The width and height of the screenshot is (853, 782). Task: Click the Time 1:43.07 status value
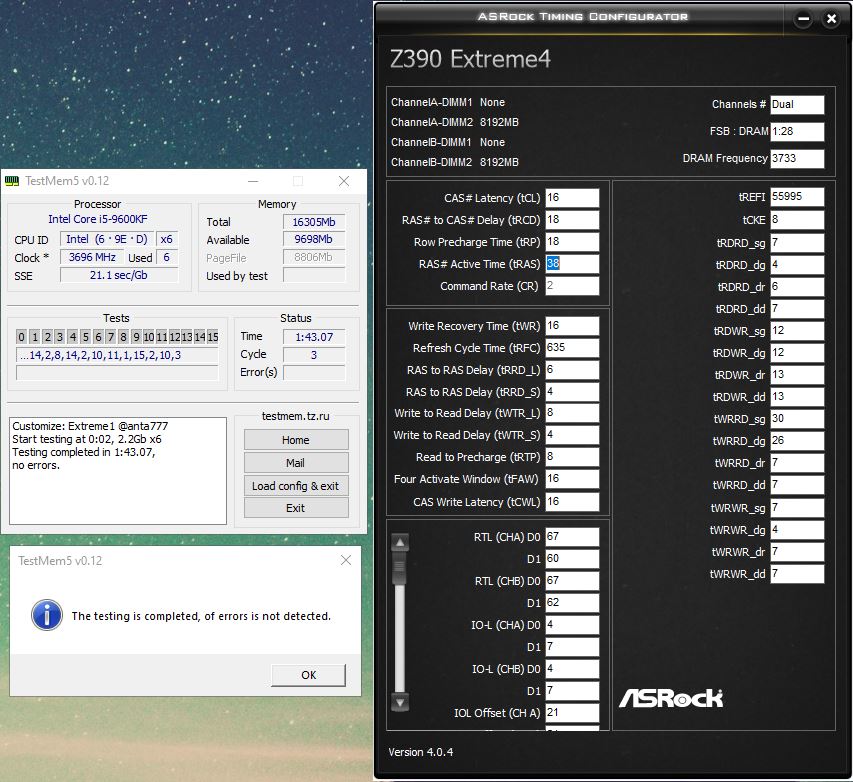point(314,337)
